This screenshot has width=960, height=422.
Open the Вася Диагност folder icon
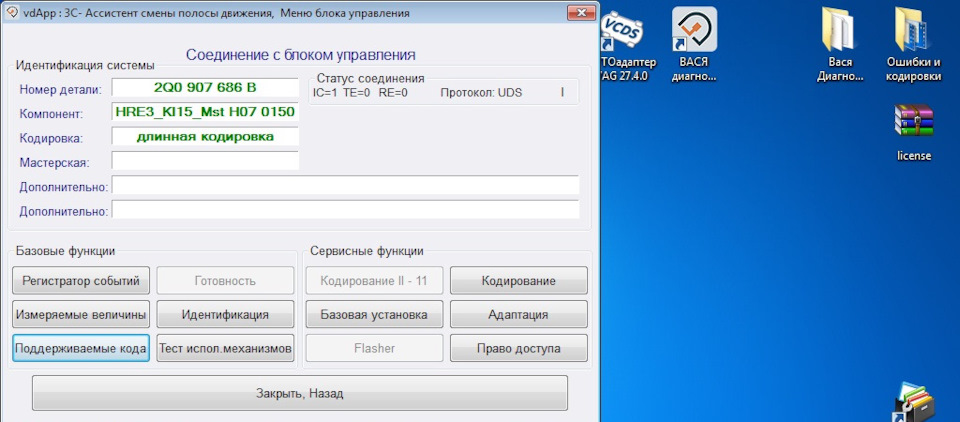point(840,30)
